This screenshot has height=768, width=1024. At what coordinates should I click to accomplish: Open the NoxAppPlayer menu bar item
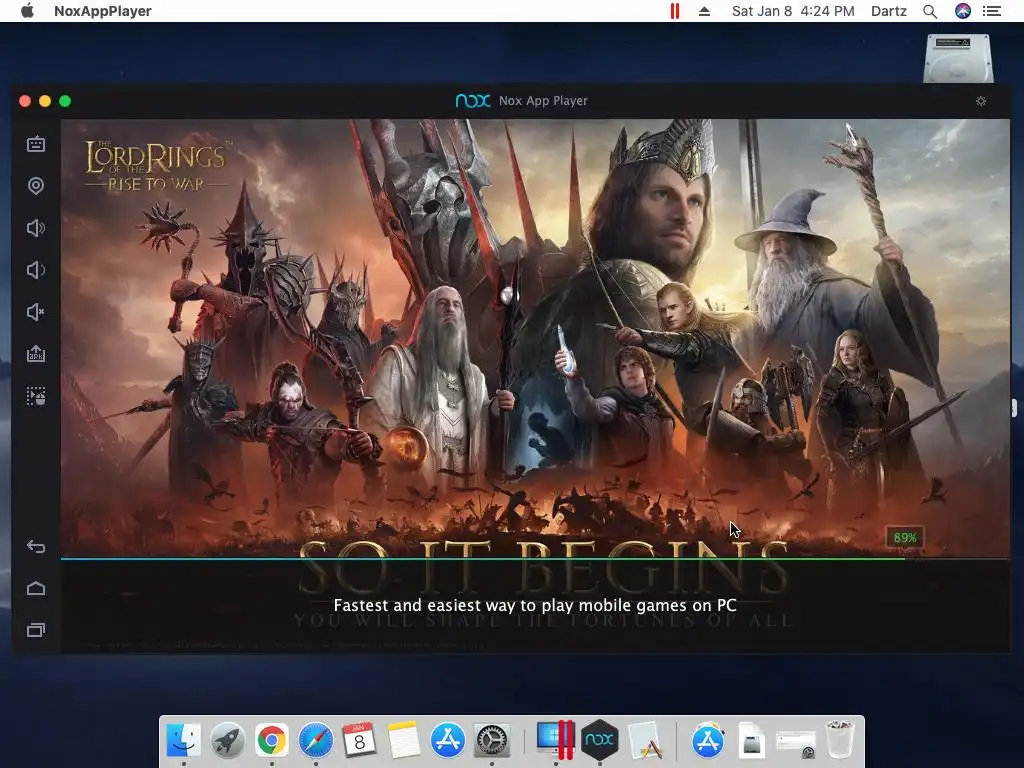tap(103, 11)
